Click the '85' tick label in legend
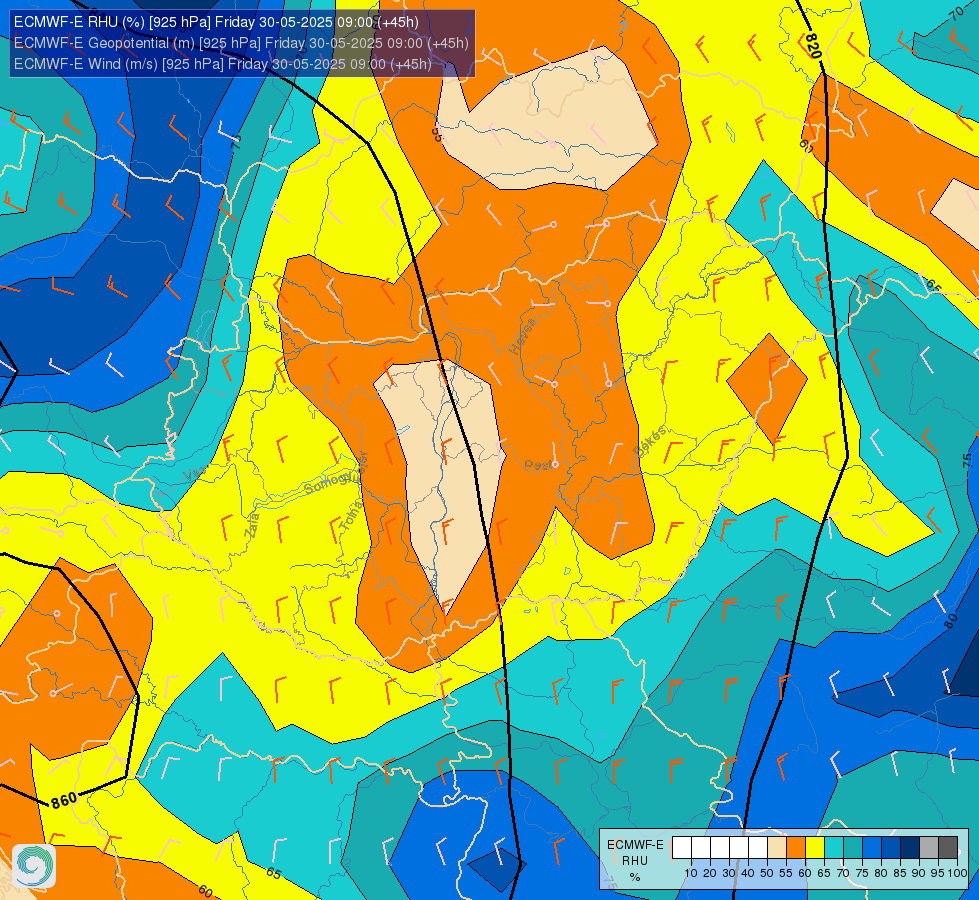The height and width of the screenshot is (900, 979). [900, 873]
